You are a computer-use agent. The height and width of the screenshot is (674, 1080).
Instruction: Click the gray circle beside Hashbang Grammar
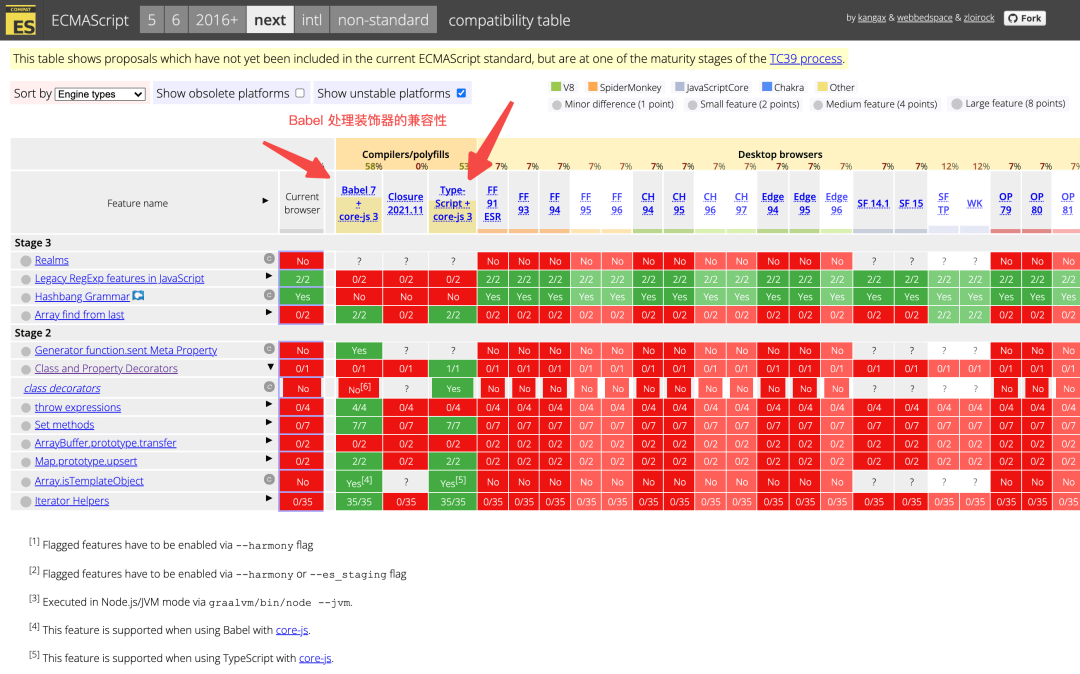(x=25, y=297)
